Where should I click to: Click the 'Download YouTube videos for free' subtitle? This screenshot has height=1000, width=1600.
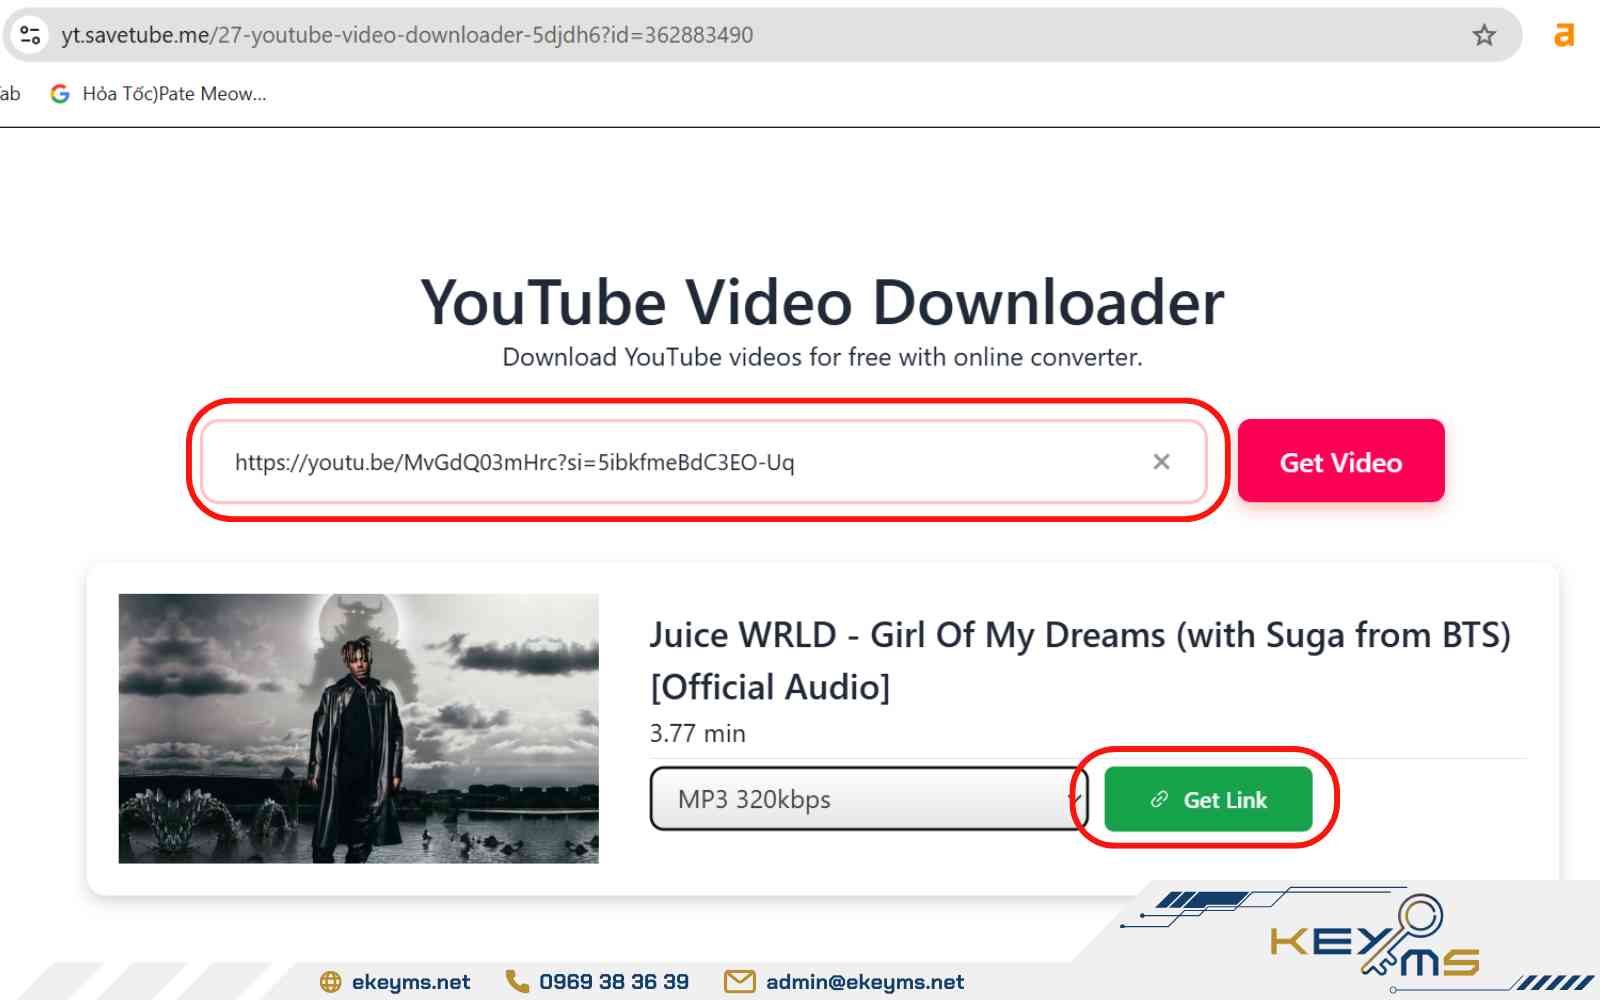[822, 357]
